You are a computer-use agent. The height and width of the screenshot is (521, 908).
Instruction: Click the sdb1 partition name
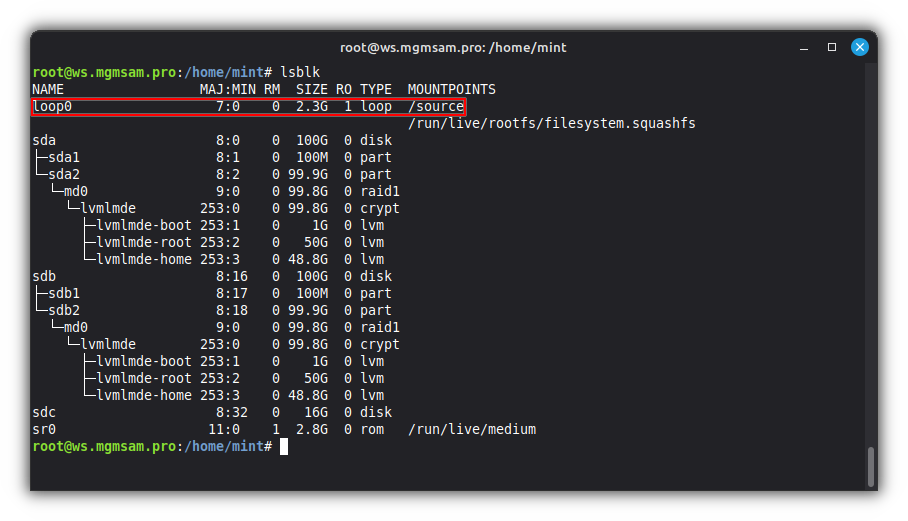[x=64, y=293]
